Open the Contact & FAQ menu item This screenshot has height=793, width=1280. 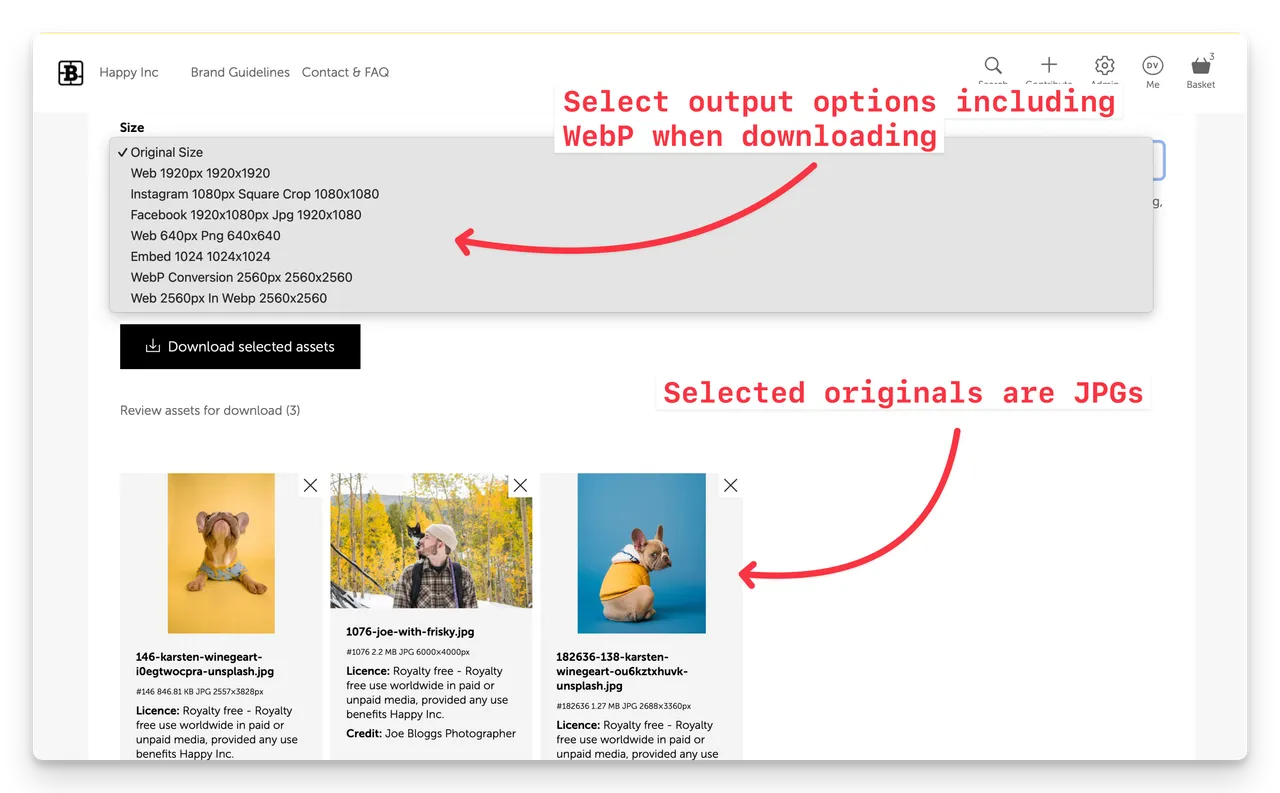(x=345, y=72)
